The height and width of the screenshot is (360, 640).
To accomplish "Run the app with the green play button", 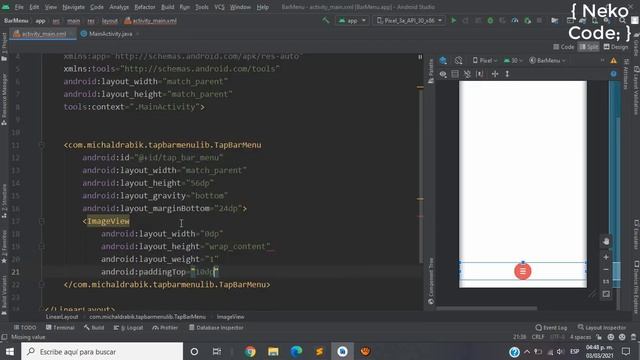I will point(453,20).
